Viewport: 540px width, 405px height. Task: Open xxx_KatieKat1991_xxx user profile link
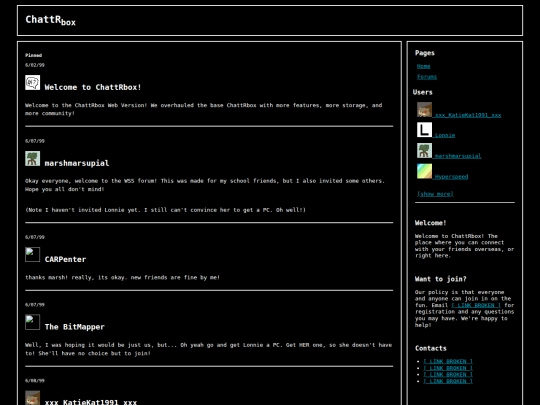[467, 115]
